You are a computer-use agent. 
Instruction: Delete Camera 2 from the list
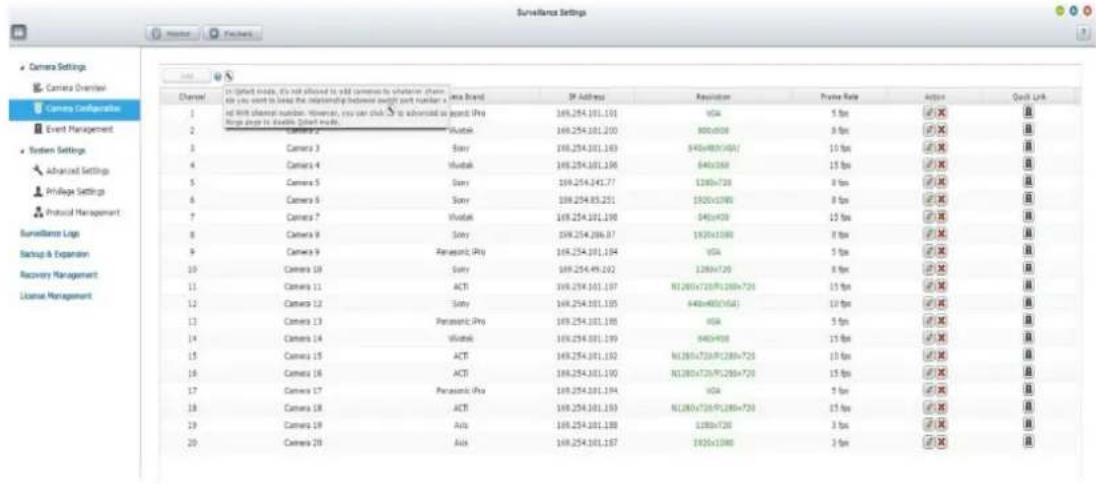(941, 129)
